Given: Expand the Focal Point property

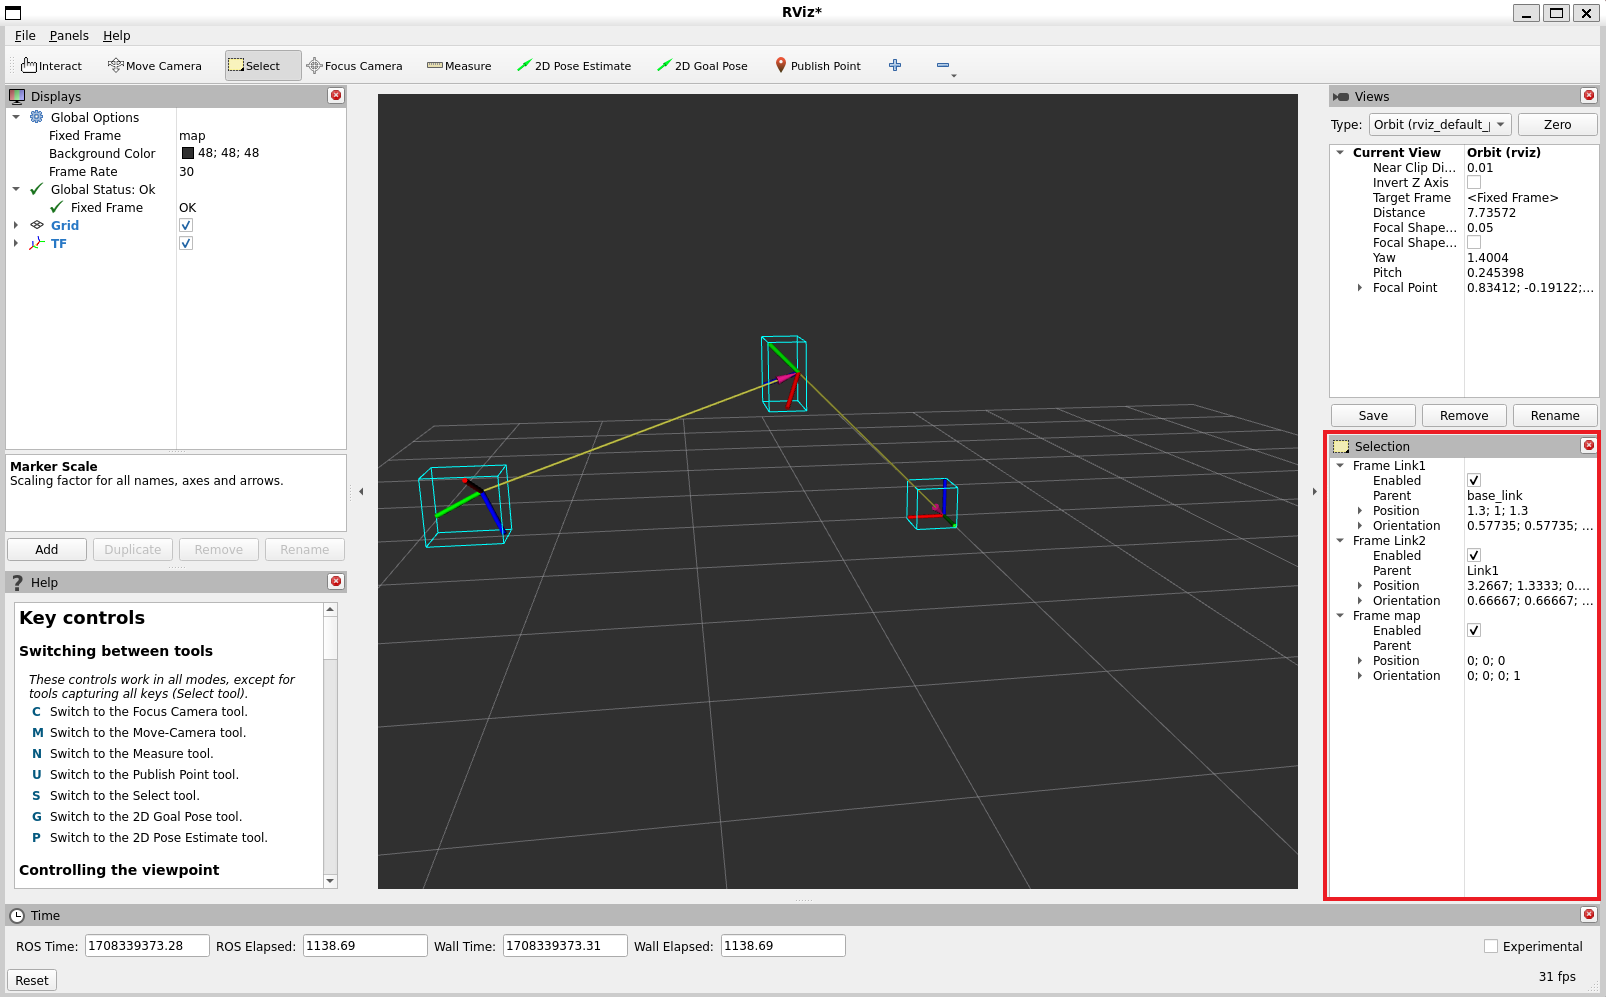Looking at the screenshot, I should (1359, 288).
